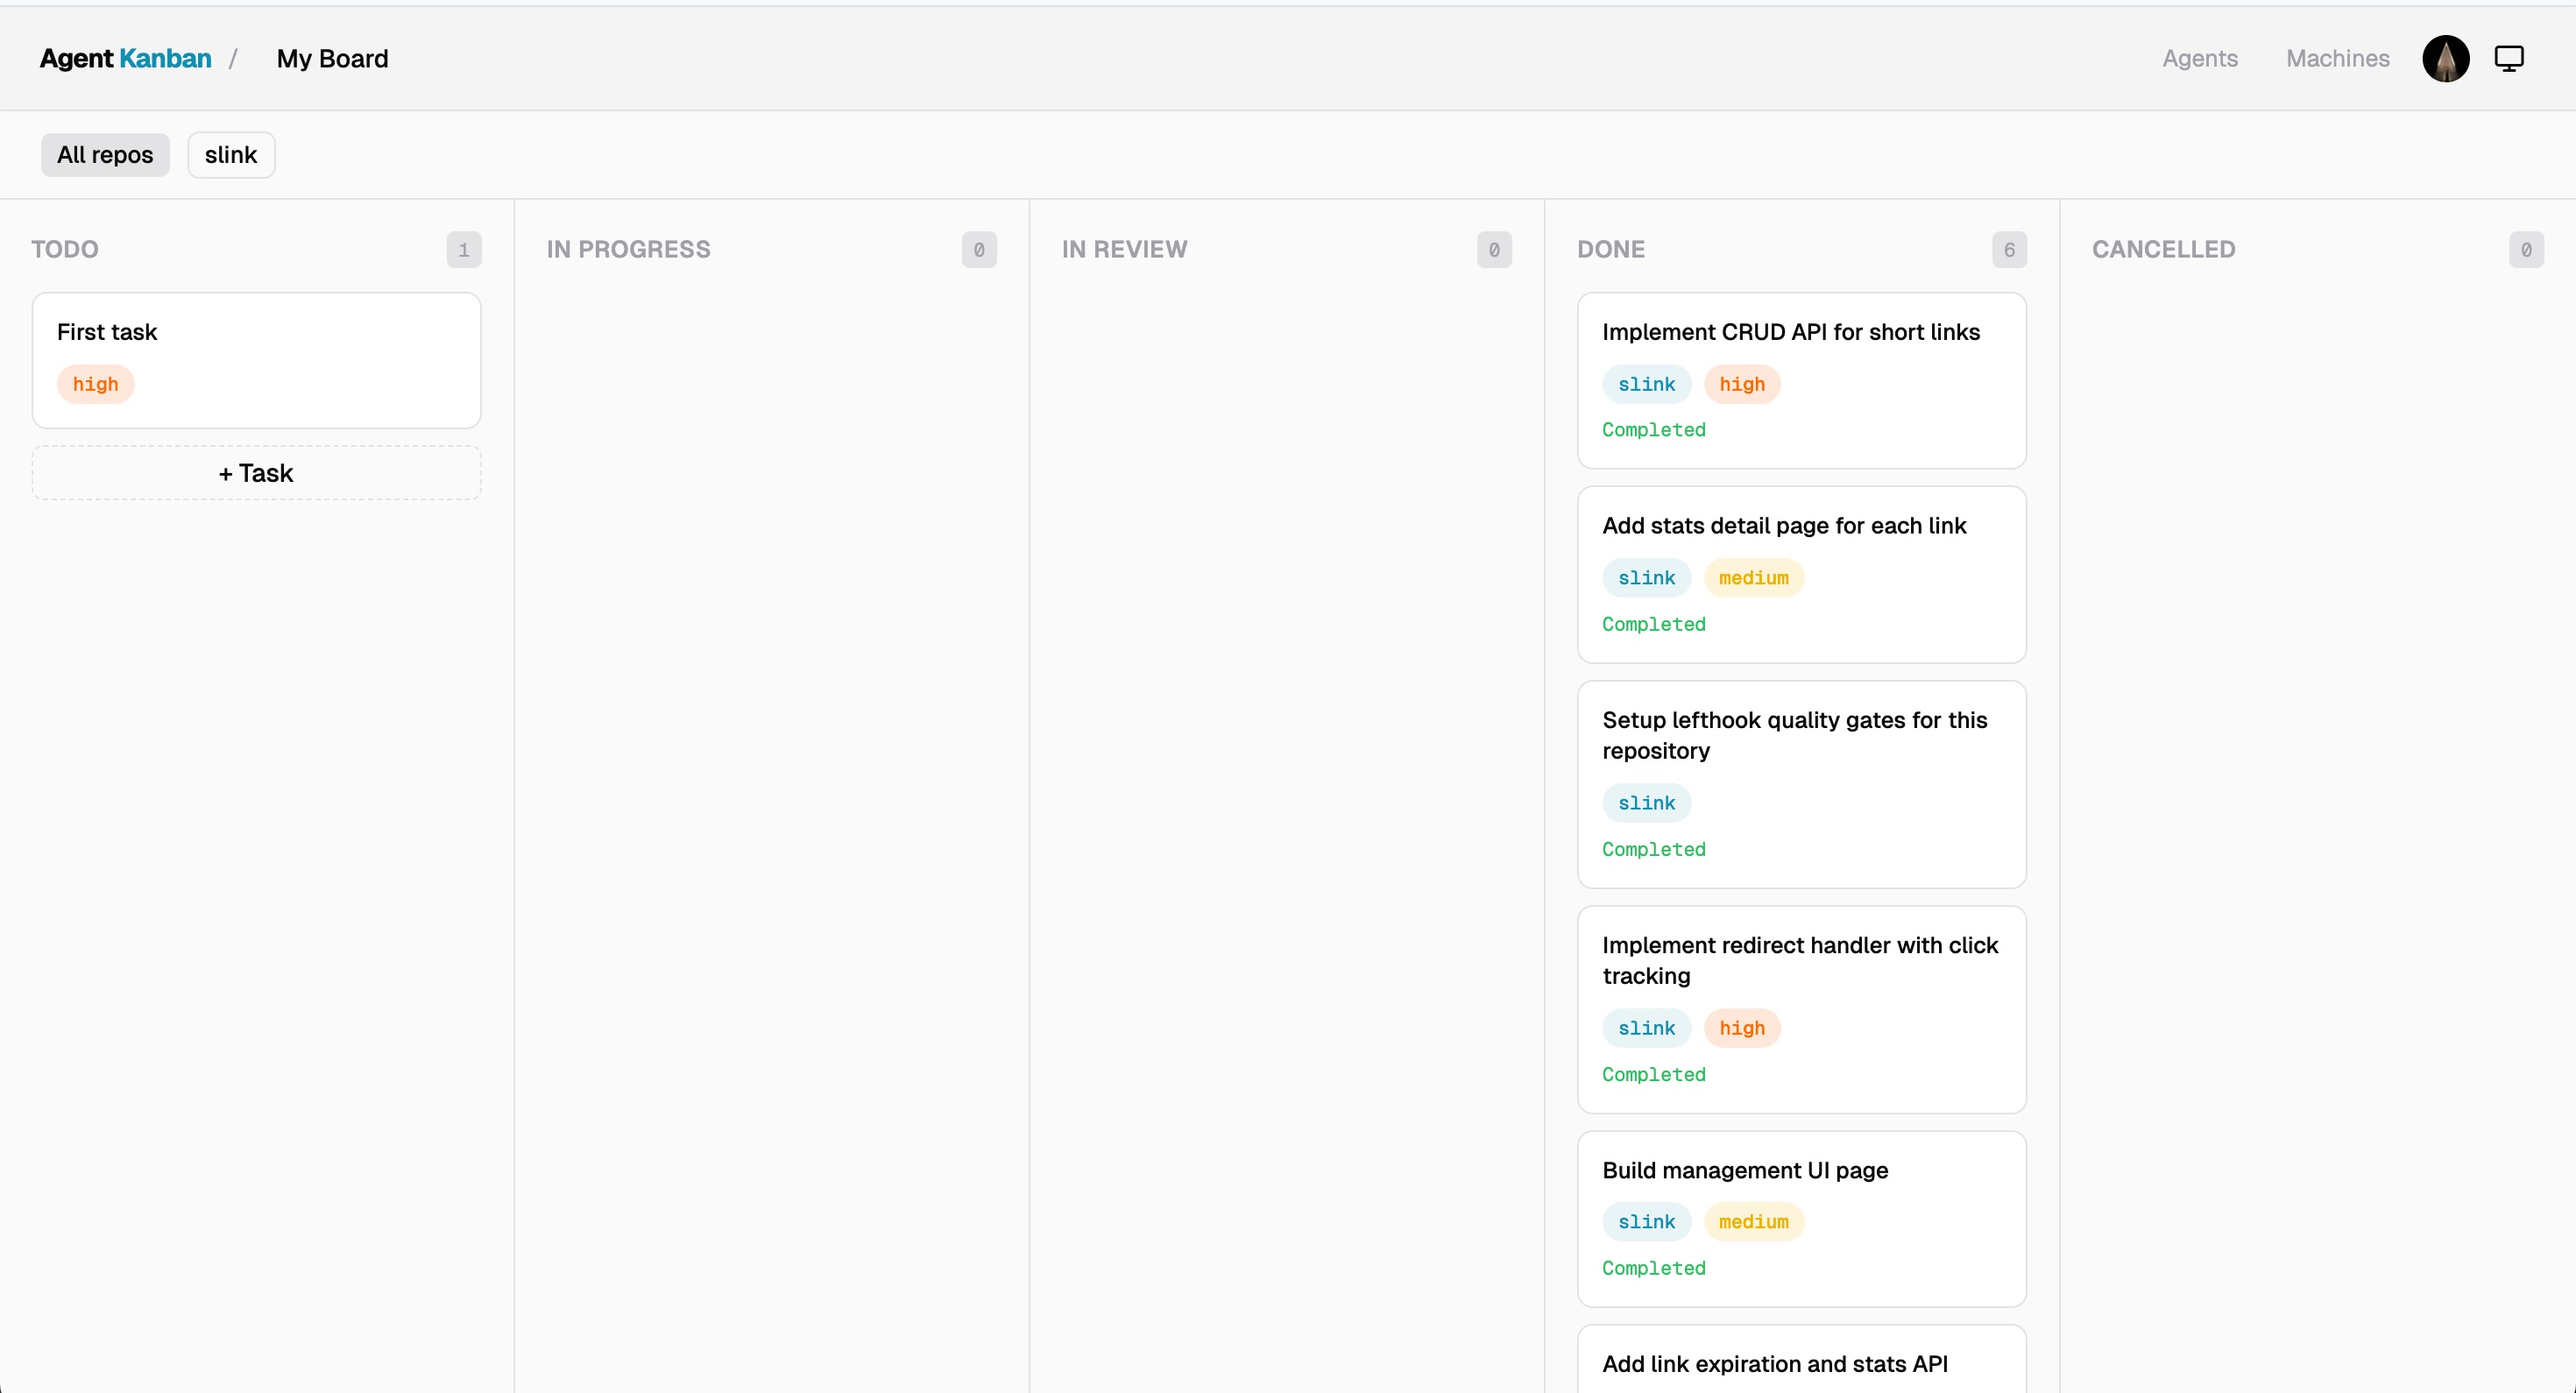Open the Machines page
Image resolution: width=2576 pixels, height=1393 pixels.
click(2337, 58)
